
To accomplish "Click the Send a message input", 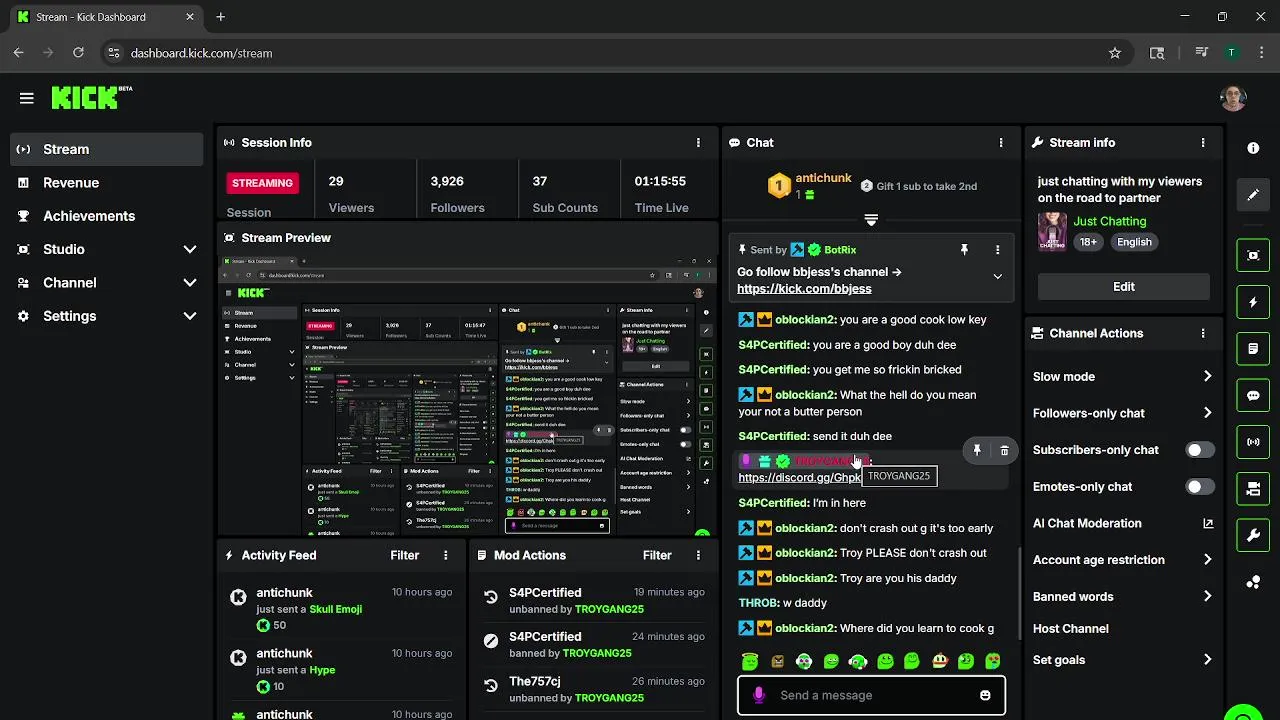I will click(x=870, y=695).
